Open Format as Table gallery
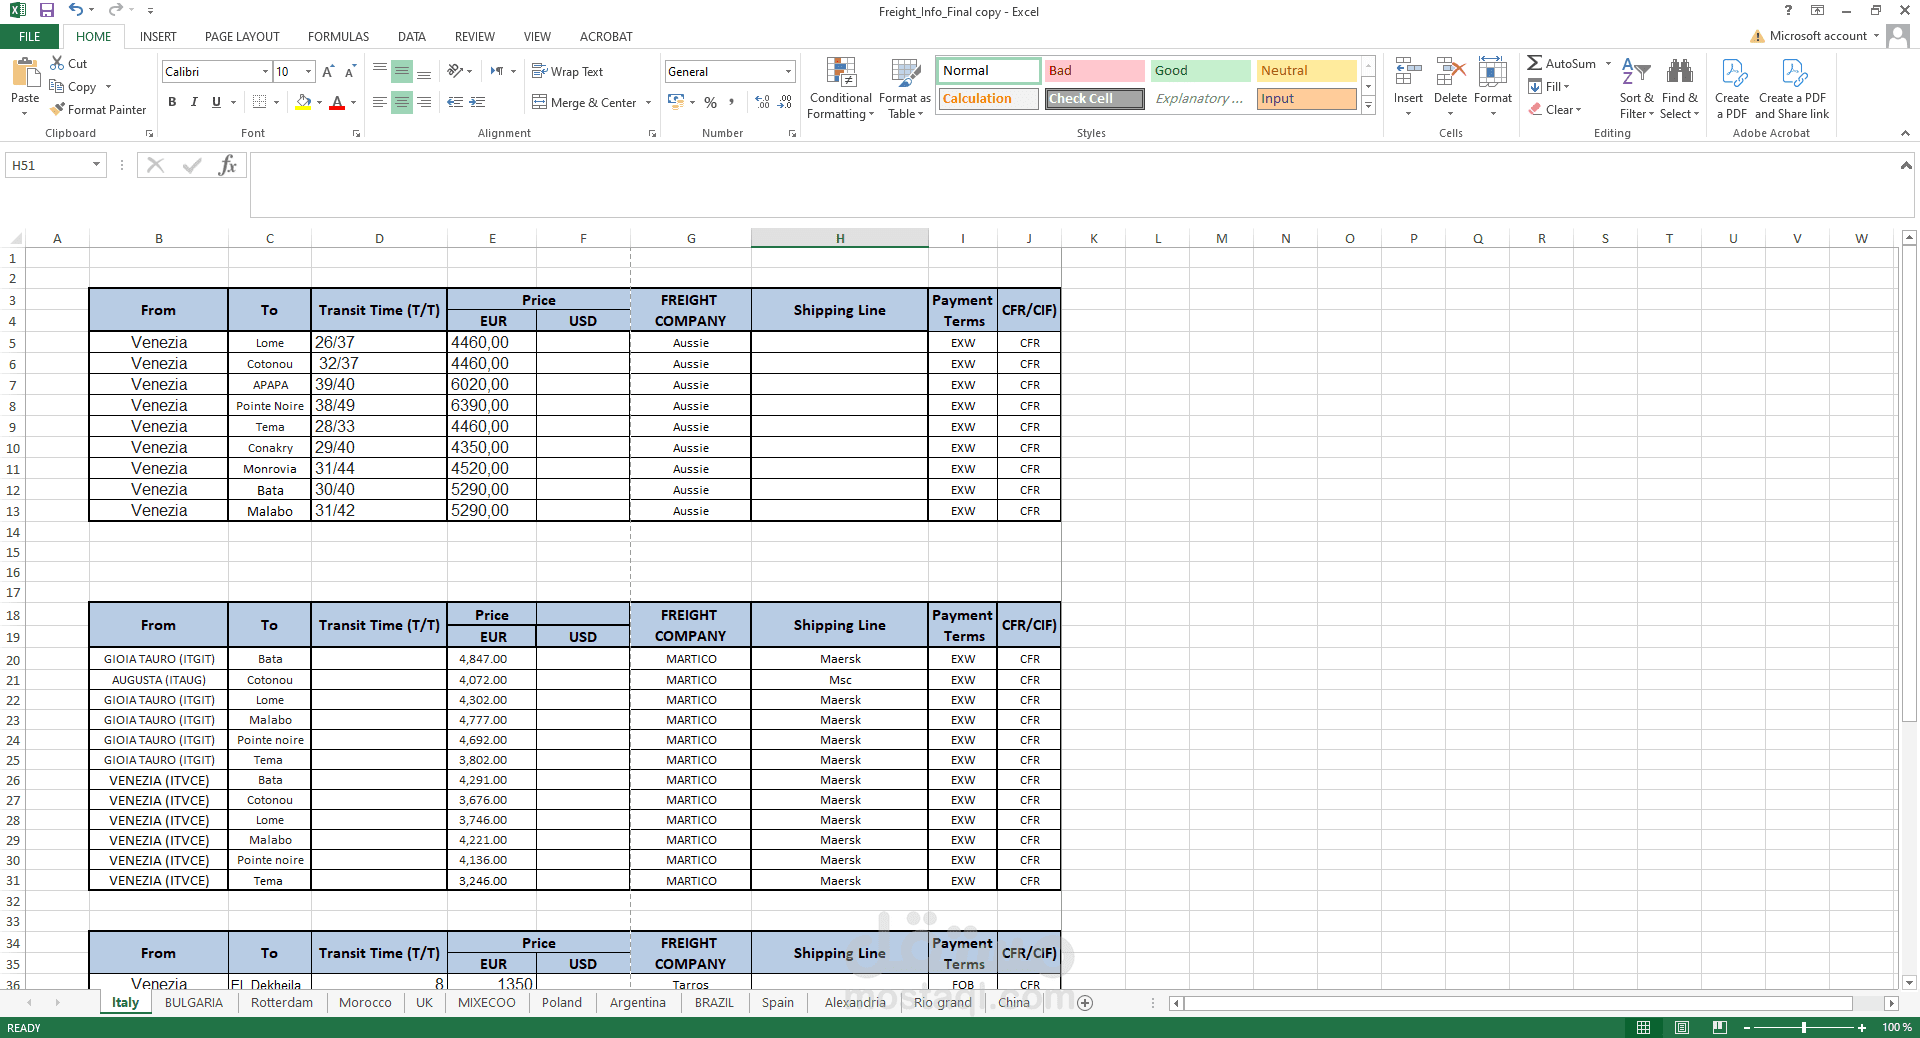Image resolution: width=1920 pixels, height=1038 pixels. pyautogui.click(x=905, y=88)
